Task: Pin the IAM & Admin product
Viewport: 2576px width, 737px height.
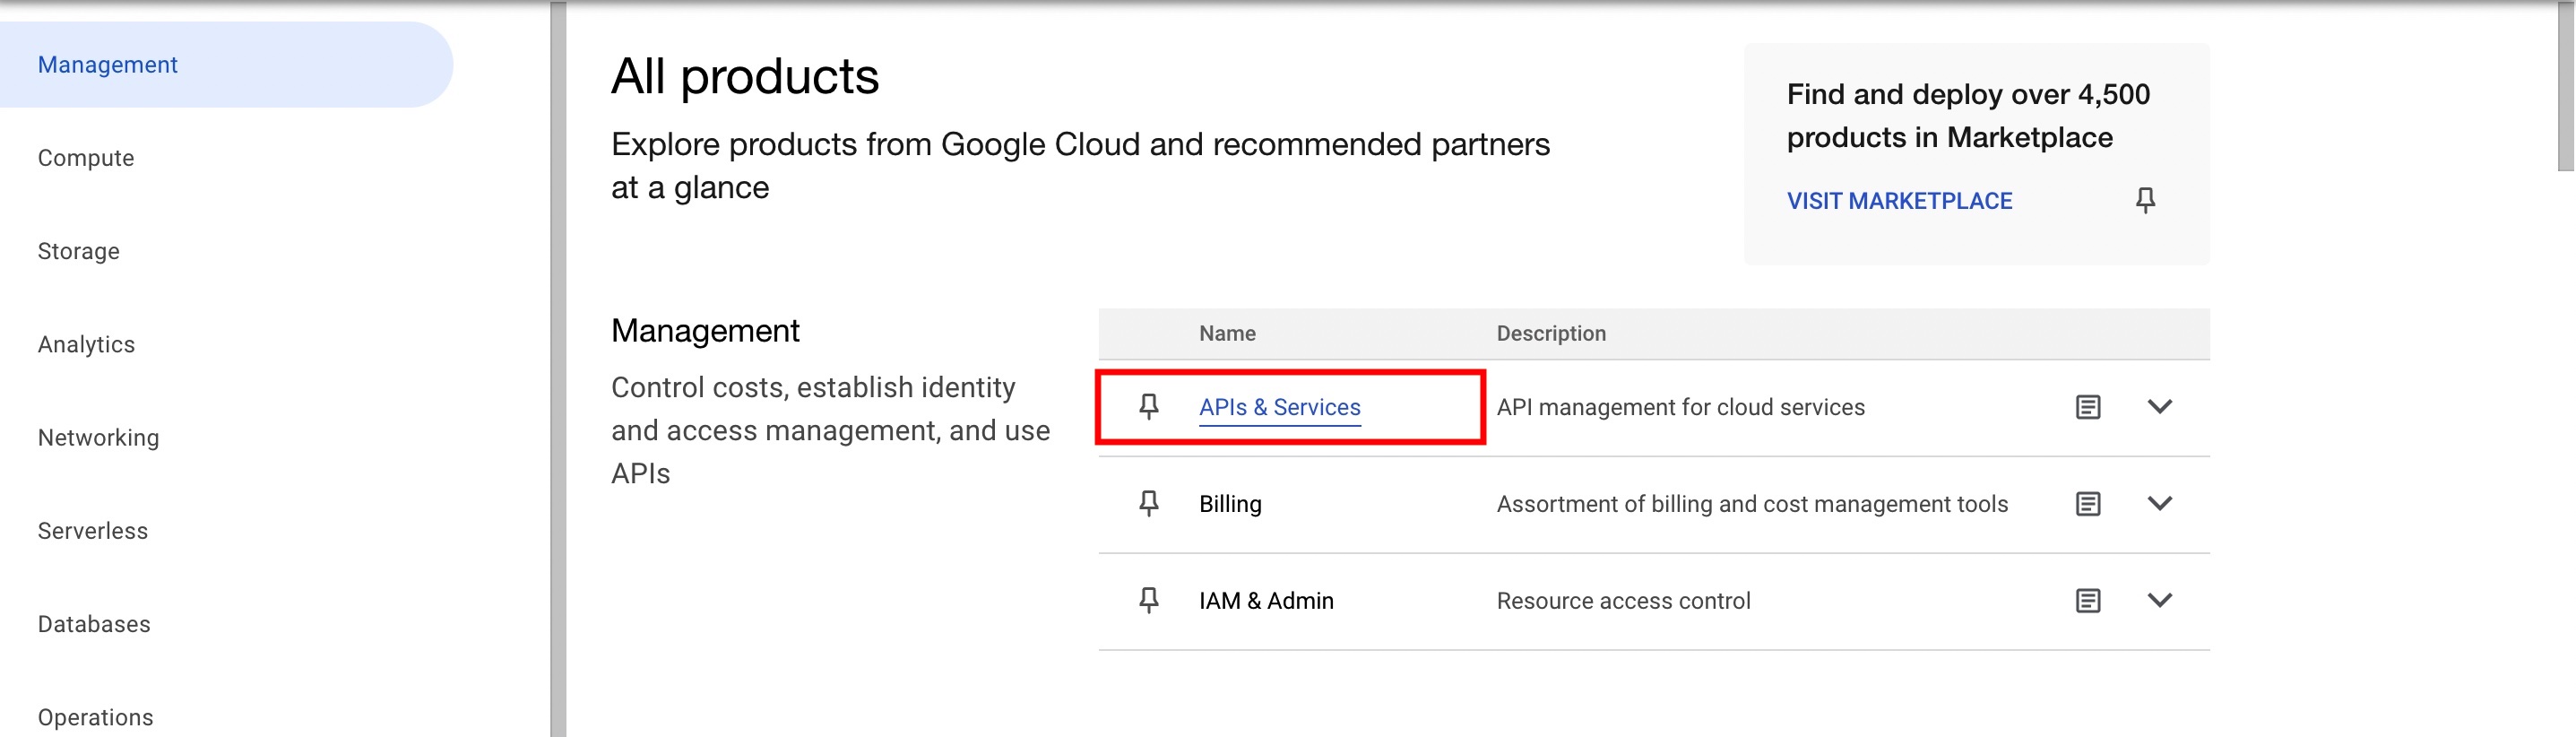Action: (1149, 601)
